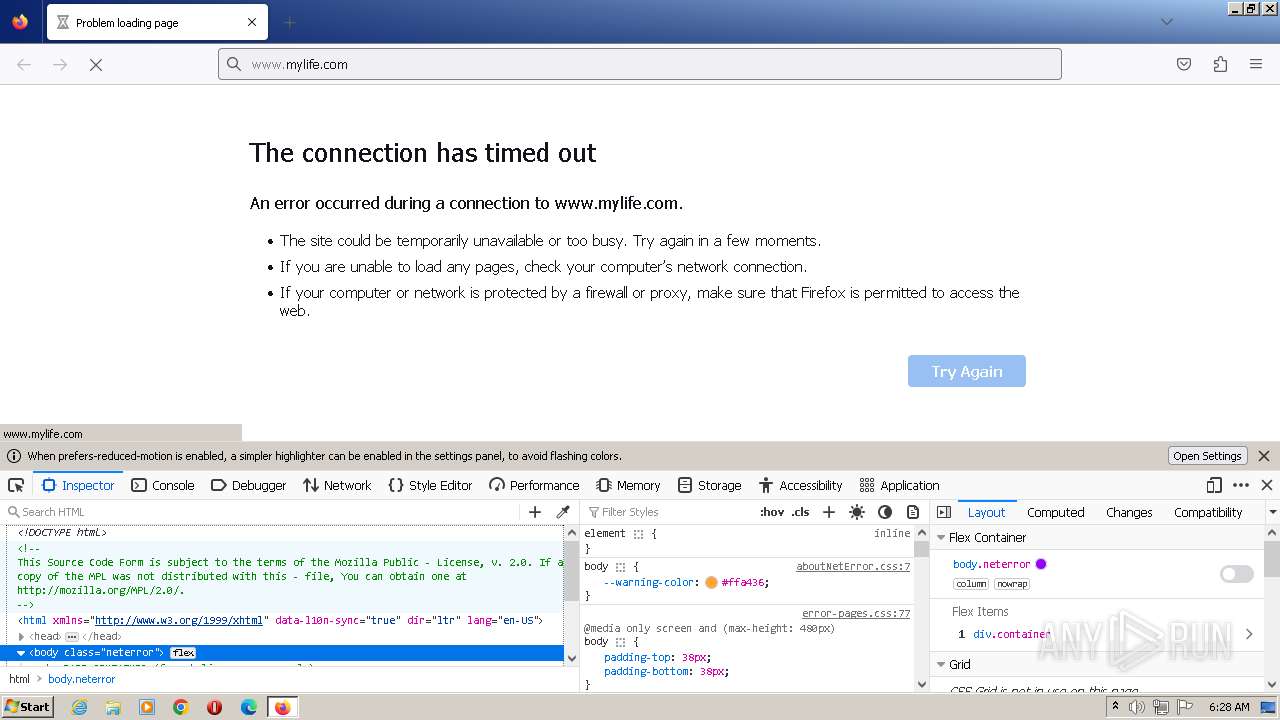Open flex item div.container arrow
Viewport: 1280px width, 720px height.
(1249, 634)
